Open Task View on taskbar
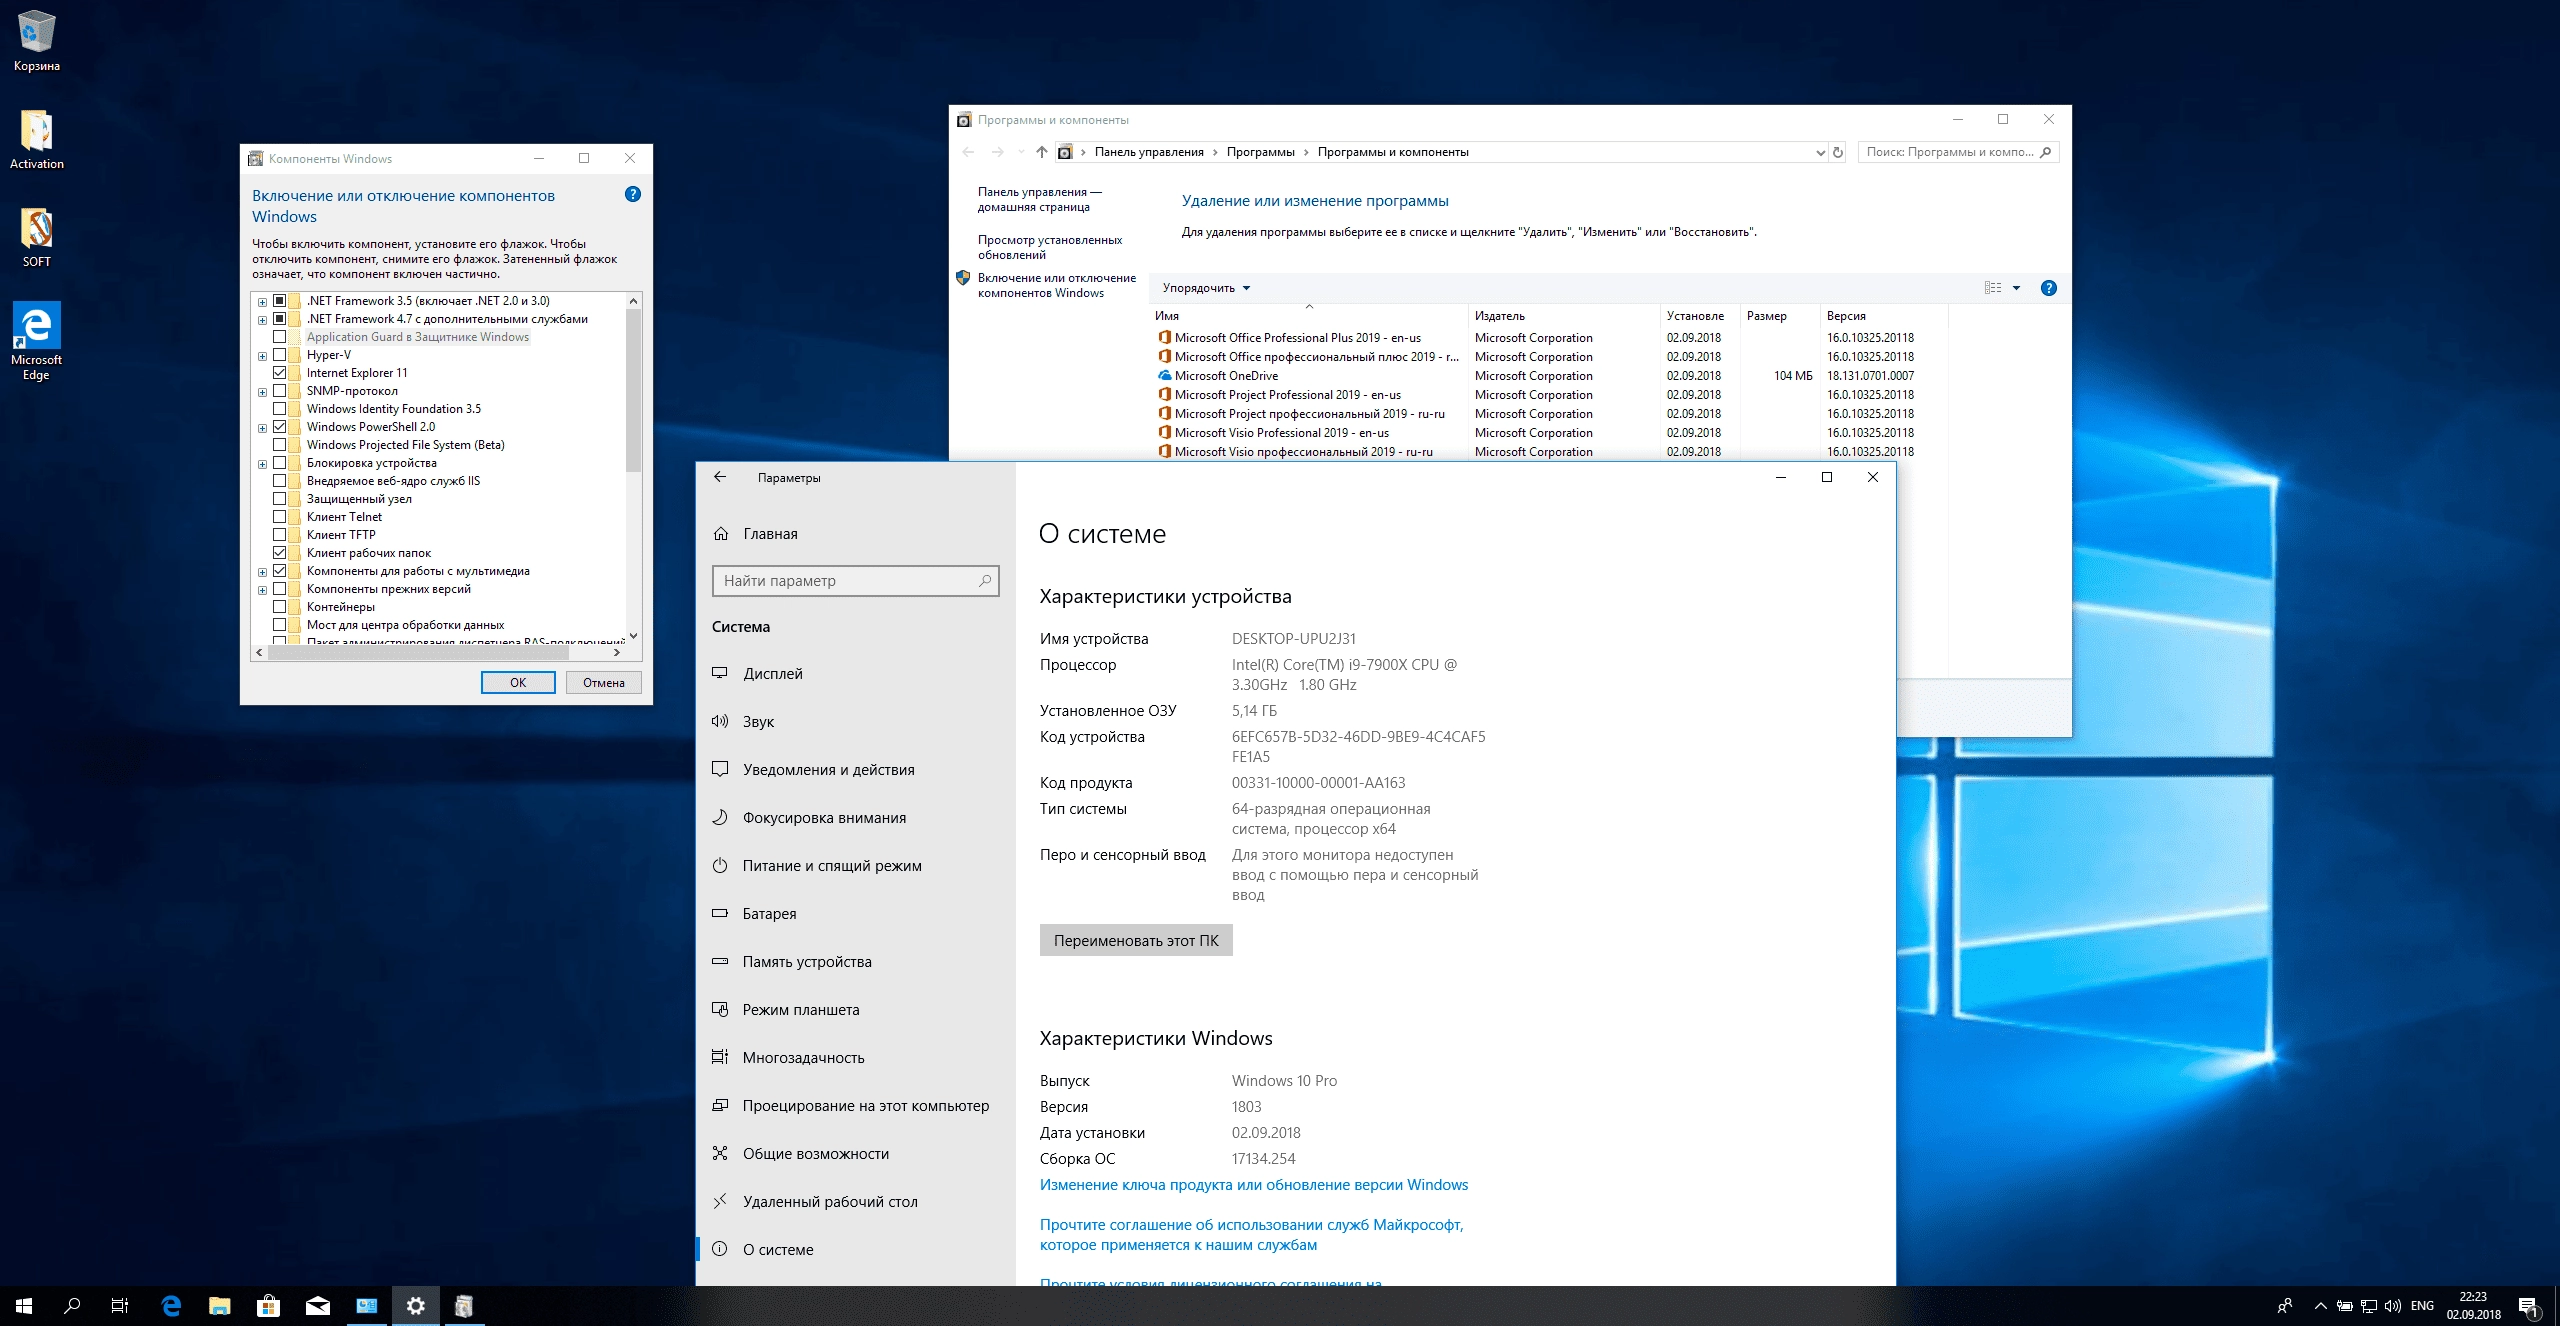The width and height of the screenshot is (2560, 1326). [120, 1306]
